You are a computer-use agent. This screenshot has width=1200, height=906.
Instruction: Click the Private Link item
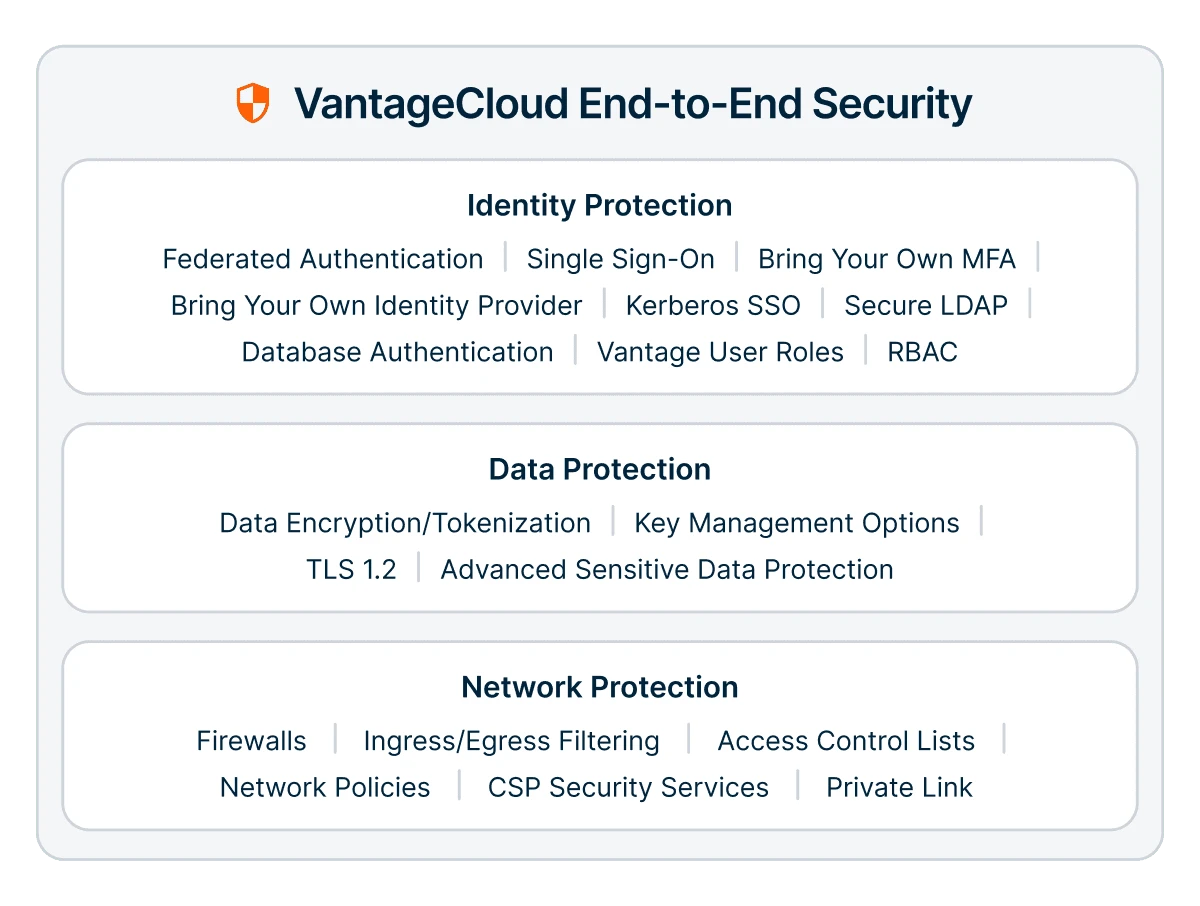899,787
